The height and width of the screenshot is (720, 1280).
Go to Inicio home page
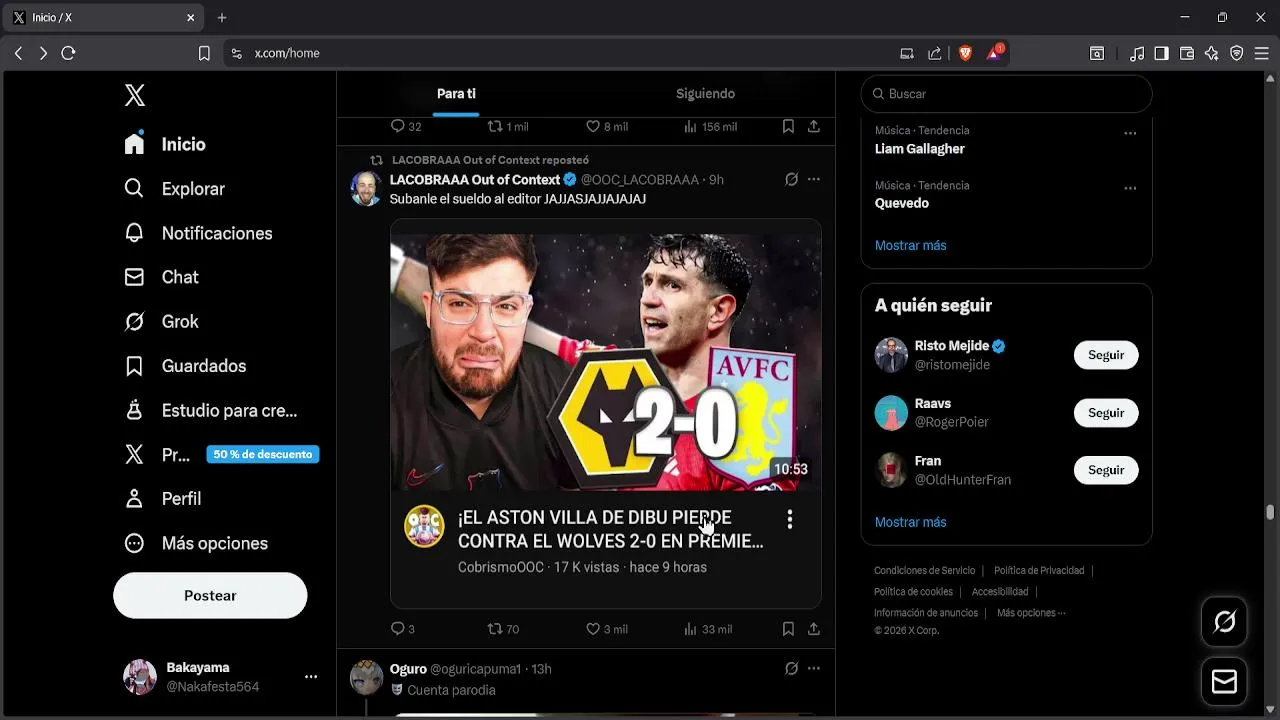click(x=165, y=144)
